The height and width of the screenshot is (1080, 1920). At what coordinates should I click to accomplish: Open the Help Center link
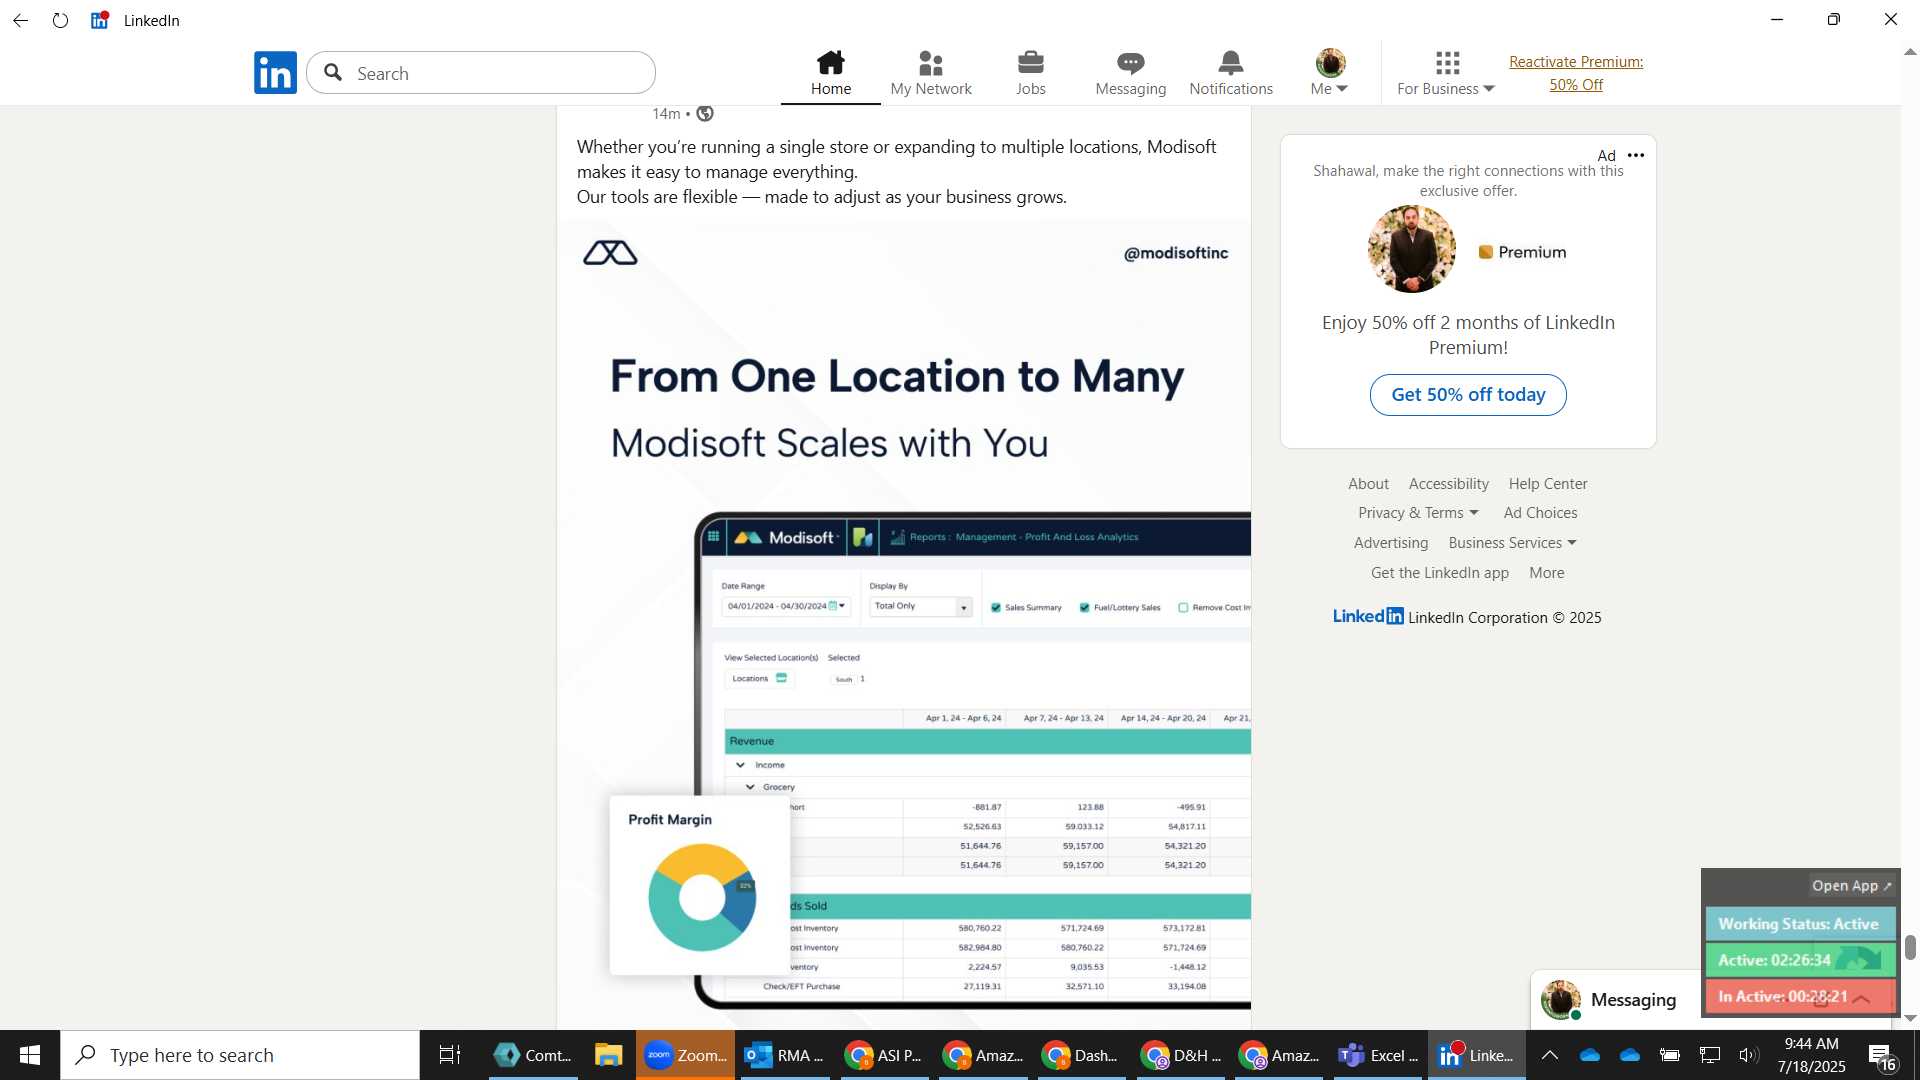[1547, 484]
